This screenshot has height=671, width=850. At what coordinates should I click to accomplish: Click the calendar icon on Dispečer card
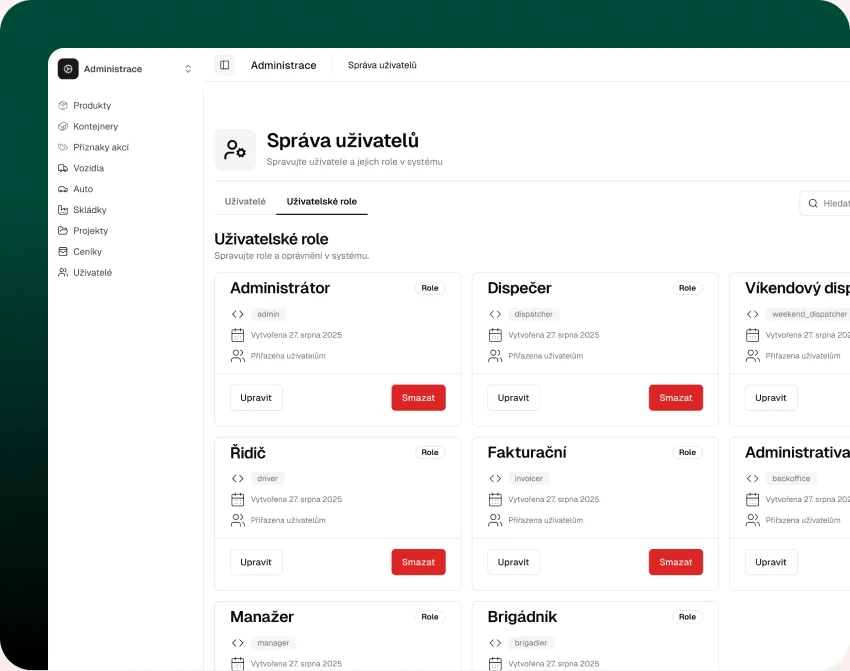pyautogui.click(x=495, y=335)
